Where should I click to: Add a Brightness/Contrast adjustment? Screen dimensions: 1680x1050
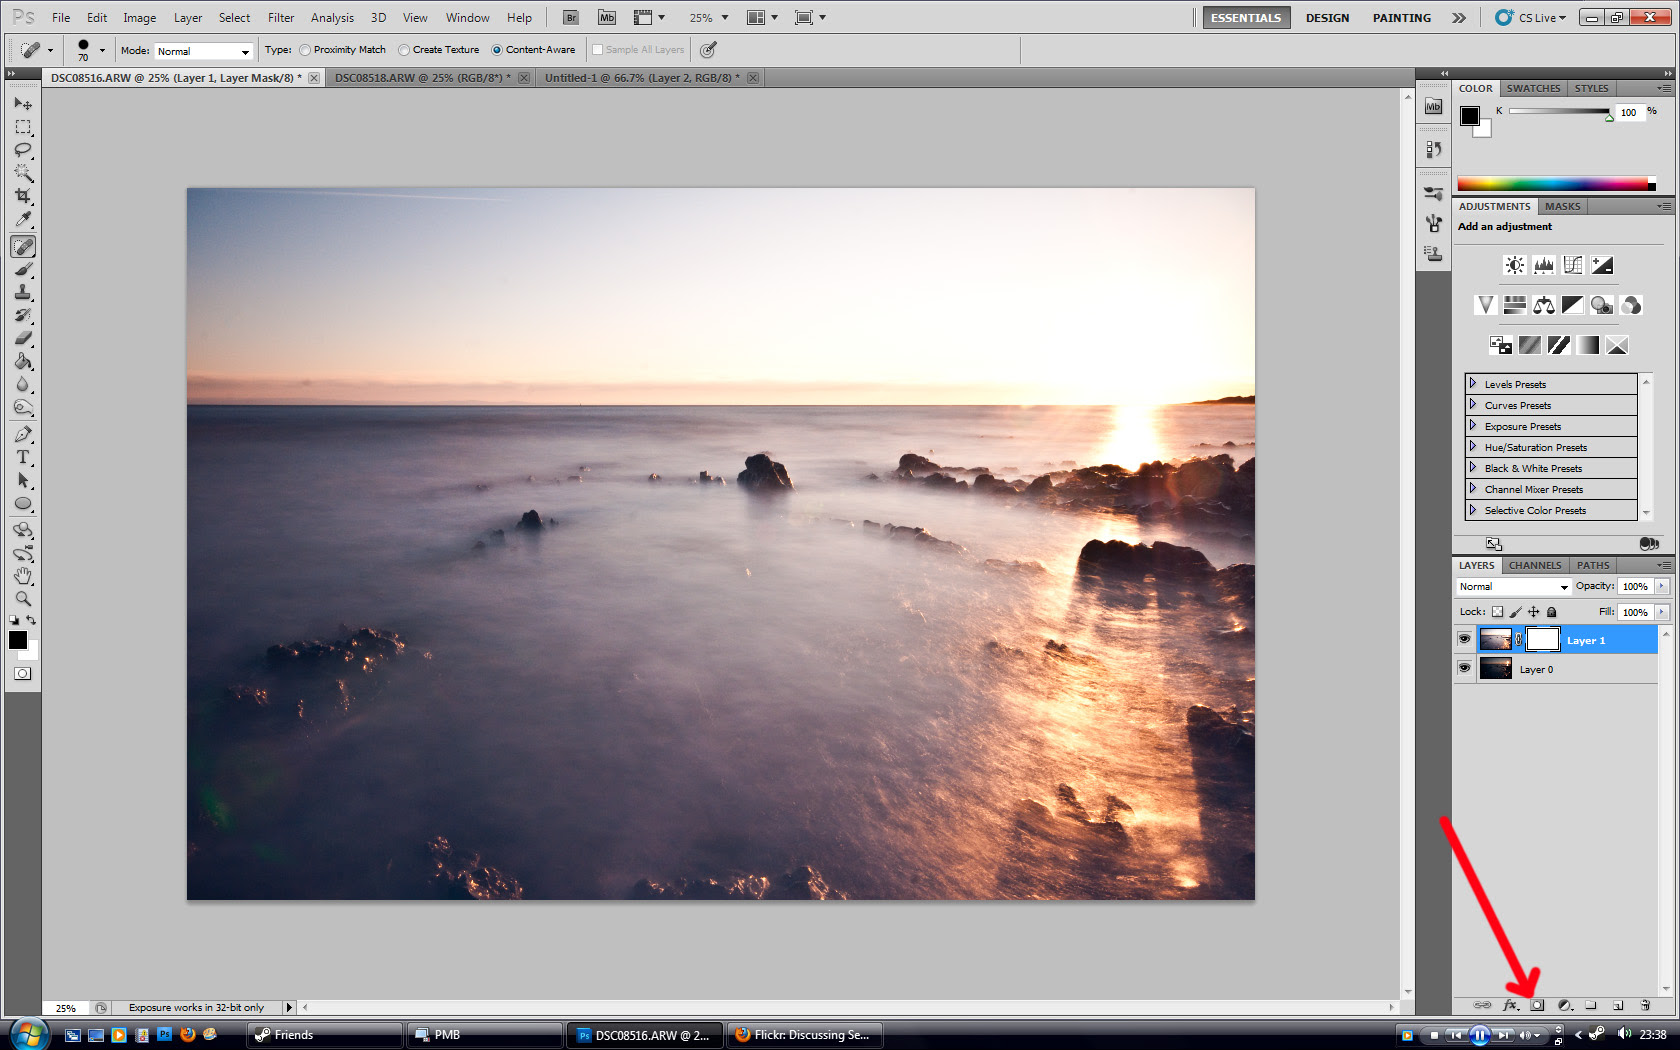coord(1515,265)
